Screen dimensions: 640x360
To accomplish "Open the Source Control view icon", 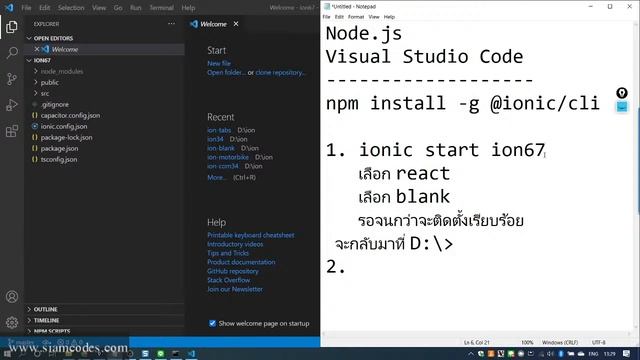I will pos(12,79).
